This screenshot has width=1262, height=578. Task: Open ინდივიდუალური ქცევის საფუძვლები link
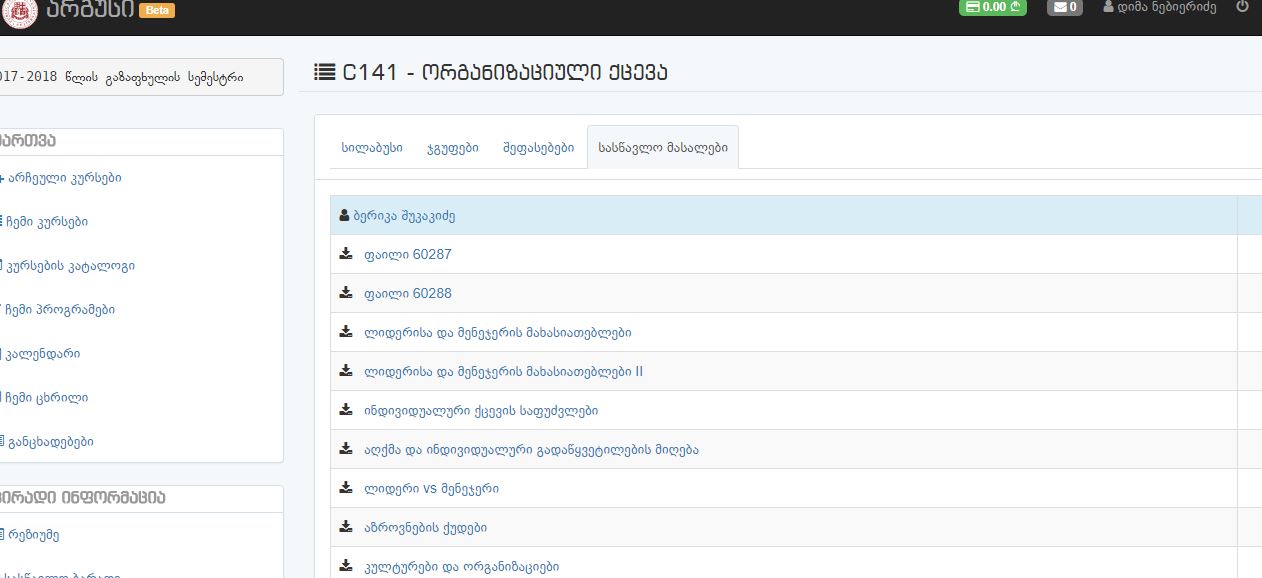[481, 410]
